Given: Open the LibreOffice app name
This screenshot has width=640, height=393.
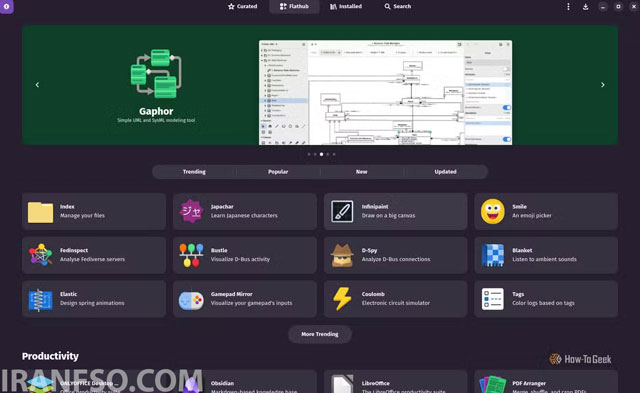Looking at the screenshot, I should pos(376,383).
